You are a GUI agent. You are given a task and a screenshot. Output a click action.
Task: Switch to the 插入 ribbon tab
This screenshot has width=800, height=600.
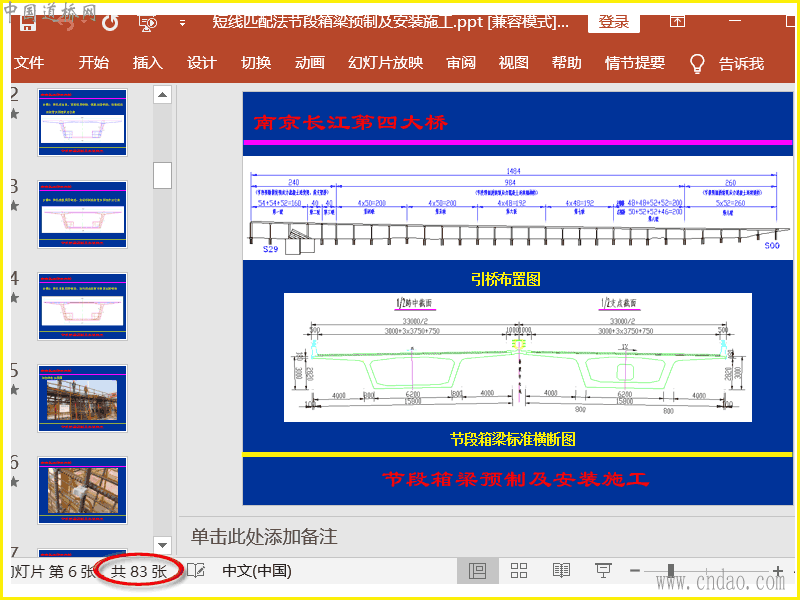click(x=148, y=62)
